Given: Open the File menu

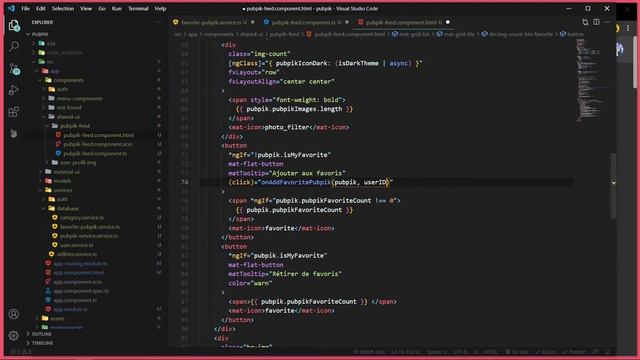Looking at the screenshot, I should click(x=25, y=8).
